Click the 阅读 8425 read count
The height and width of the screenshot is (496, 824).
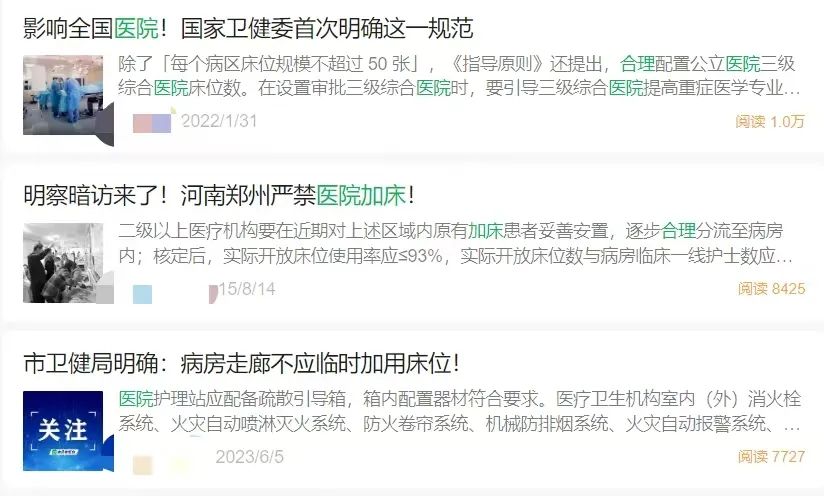[x=771, y=288]
